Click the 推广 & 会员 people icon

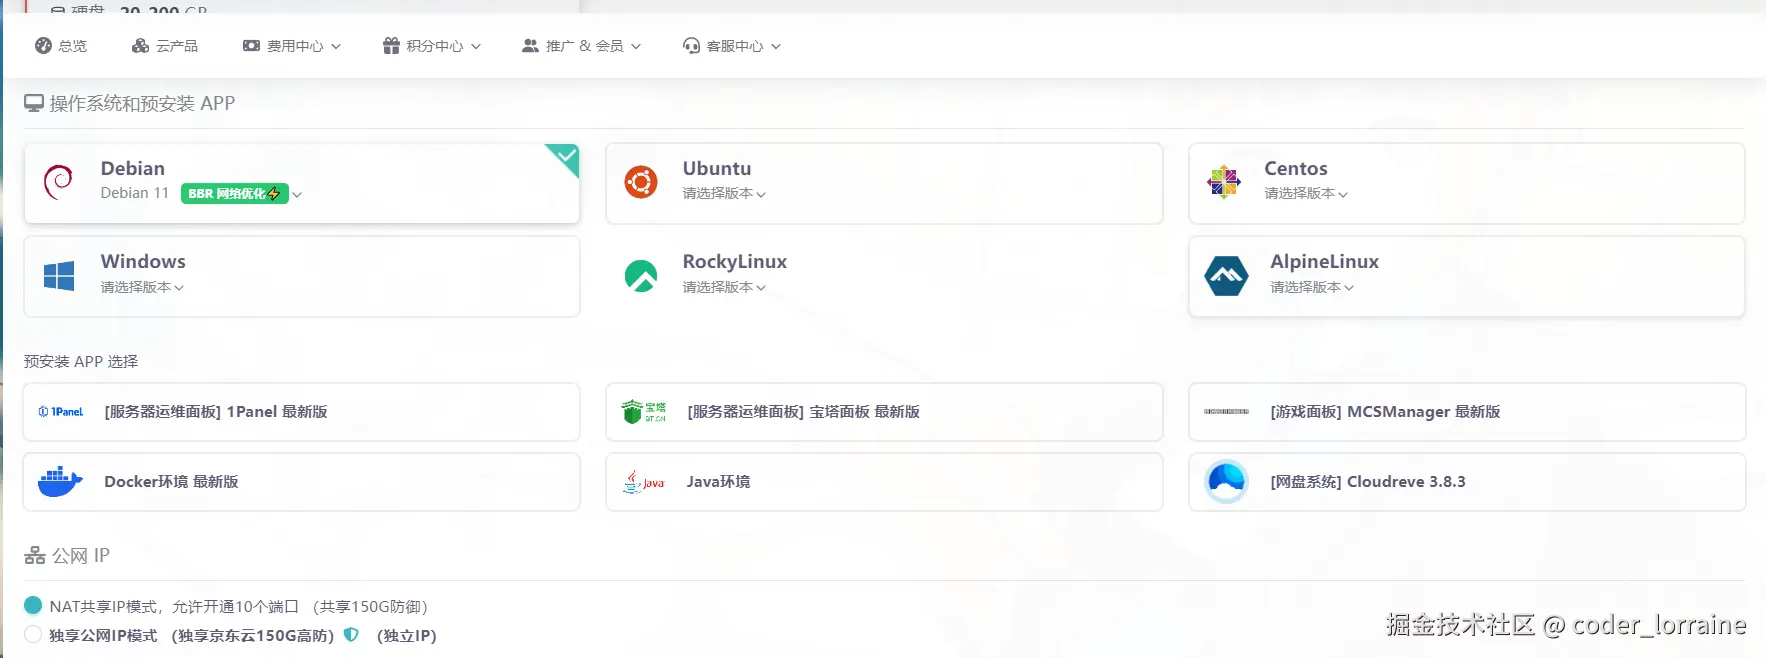point(530,46)
